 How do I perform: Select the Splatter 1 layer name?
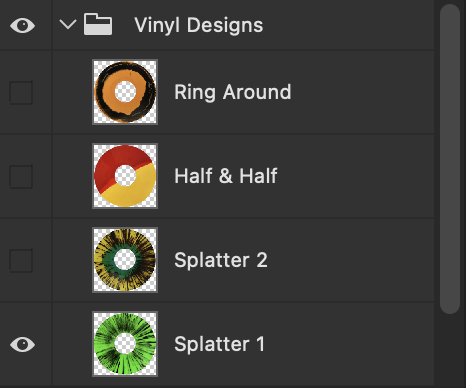[x=219, y=344]
